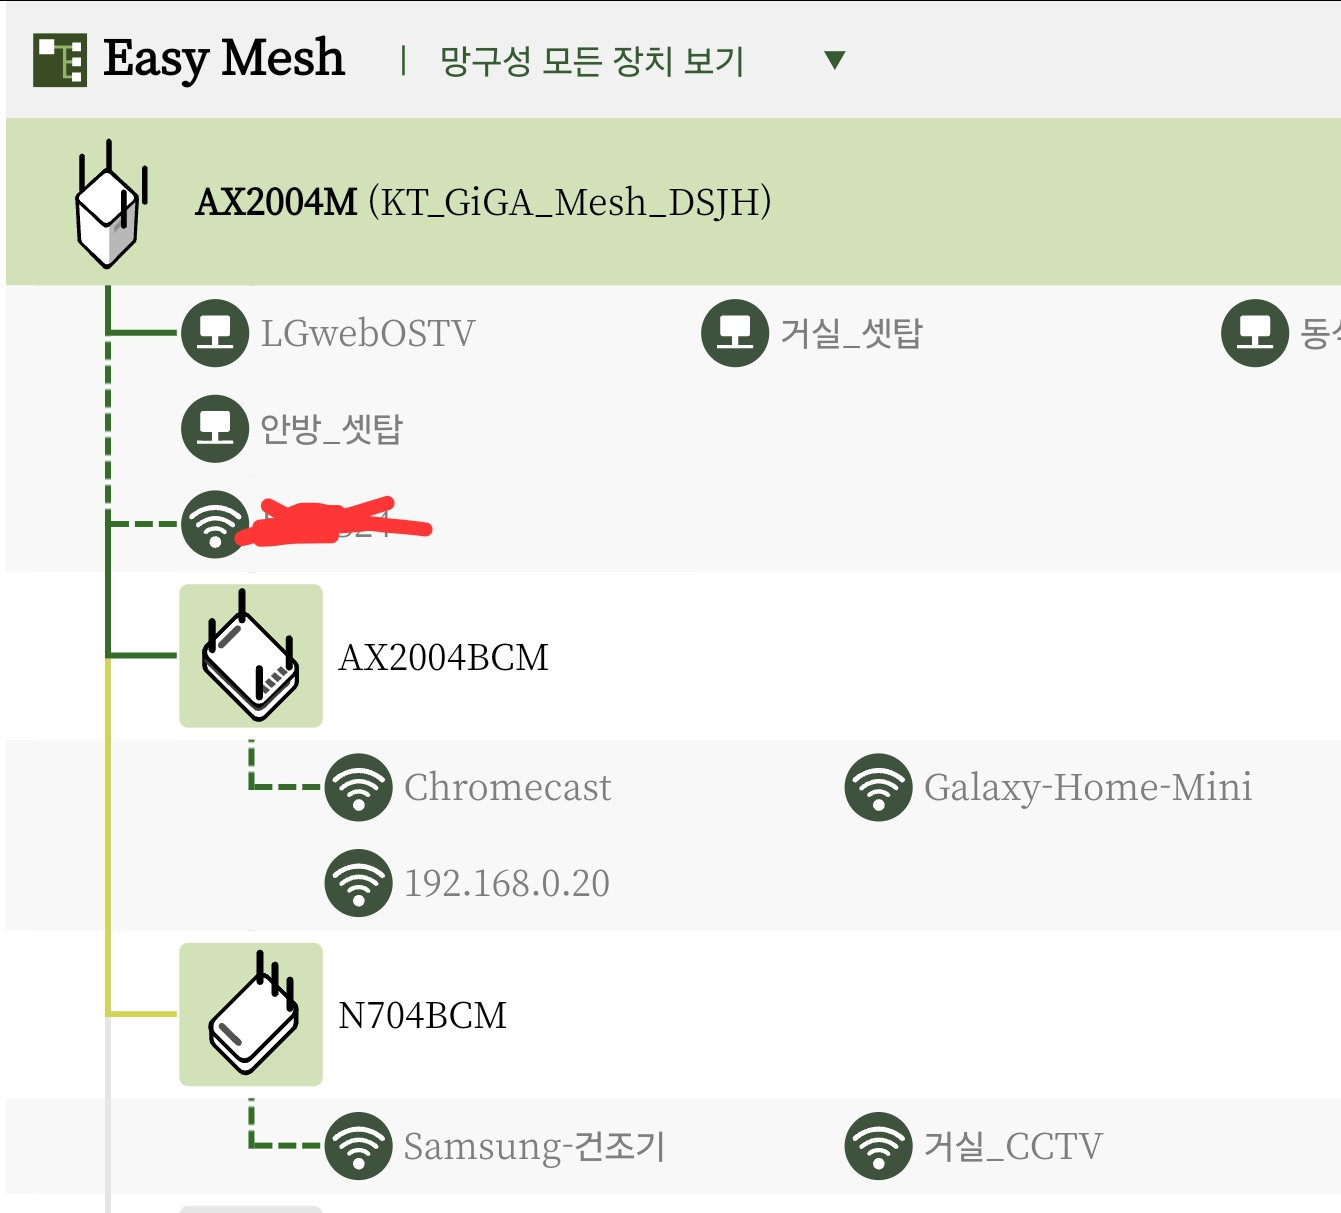
Task: Click the N704BCM mesh agent icon
Action: coord(251,1014)
